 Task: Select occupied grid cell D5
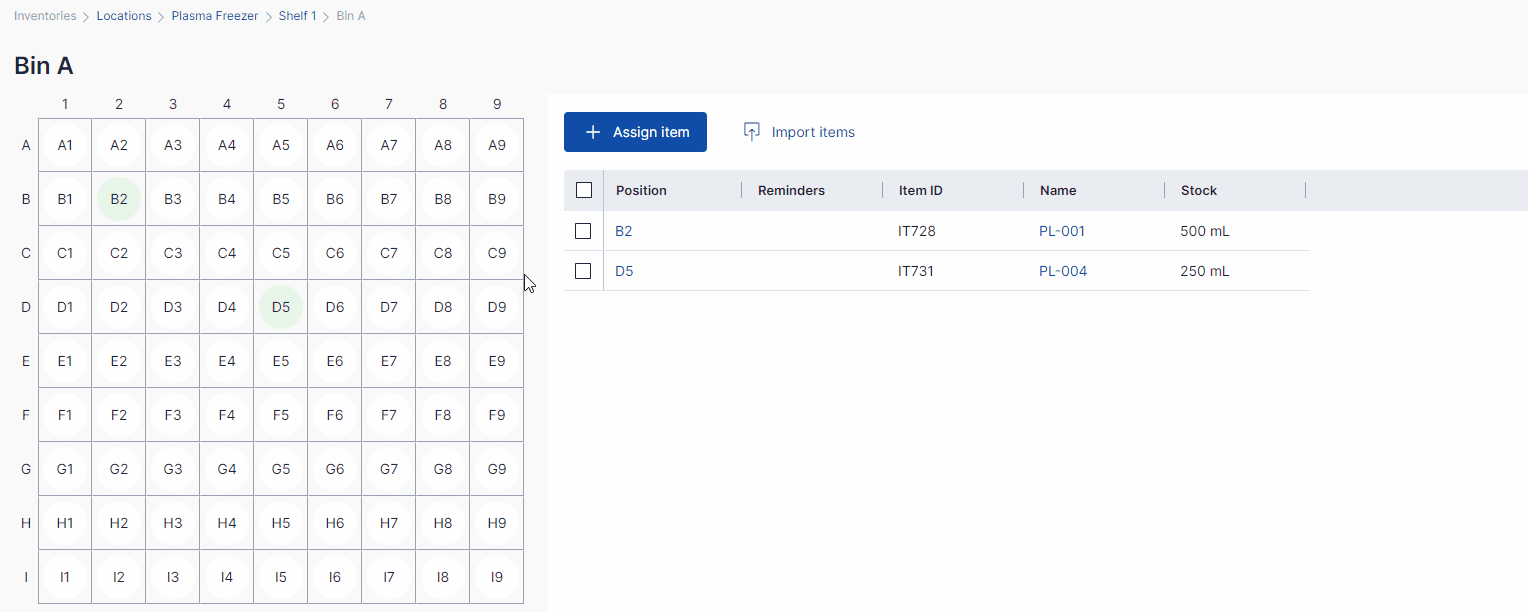pos(281,307)
